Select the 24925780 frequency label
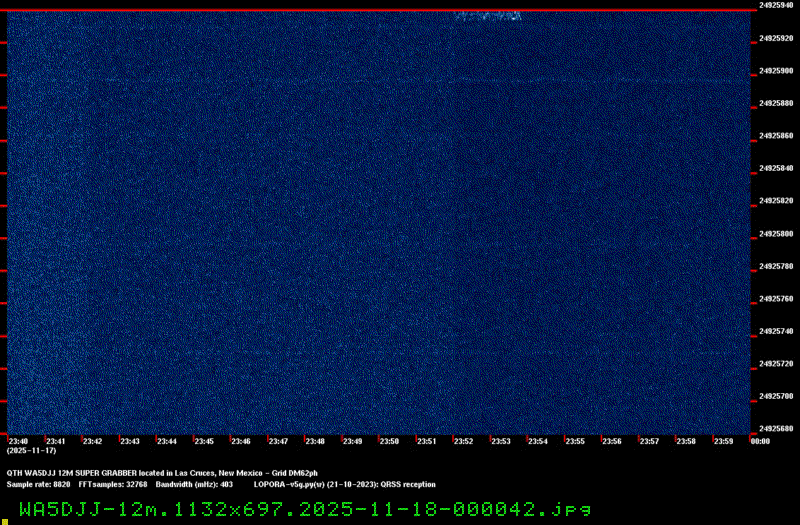Screen dimensions: 800x525 tap(776, 266)
